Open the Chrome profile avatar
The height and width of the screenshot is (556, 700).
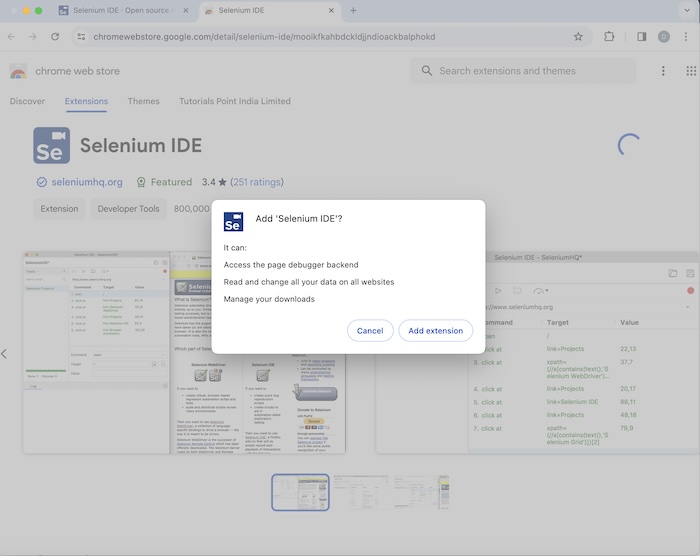coord(664,37)
